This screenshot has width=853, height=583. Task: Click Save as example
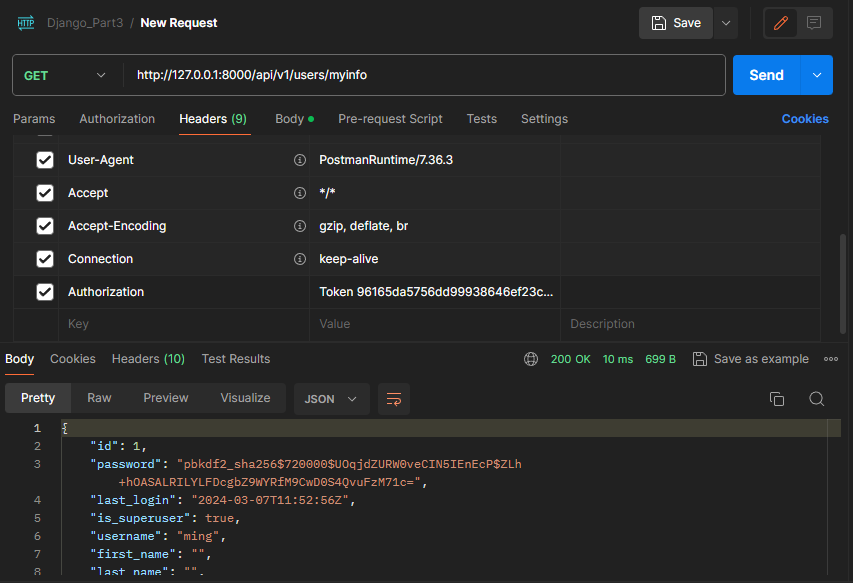click(x=751, y=359)
